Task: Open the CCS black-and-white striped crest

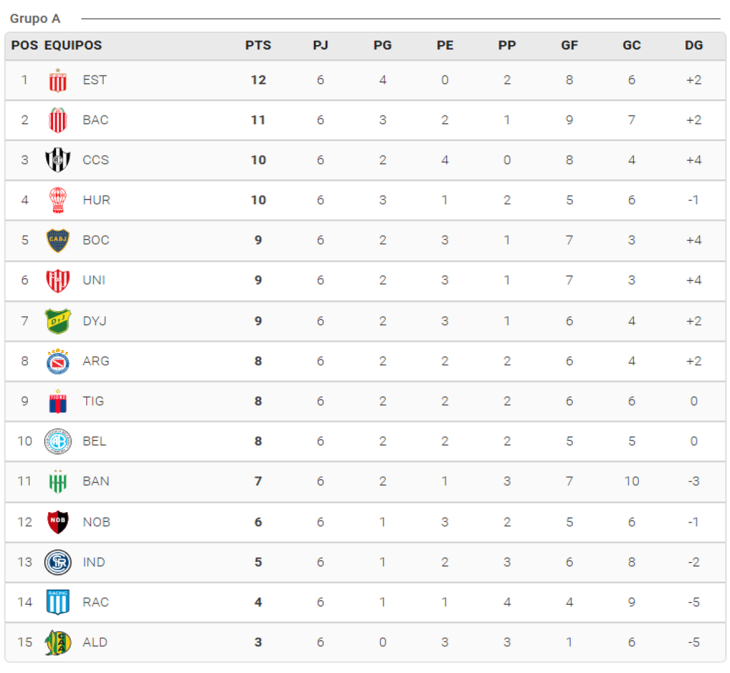Action: pyautogui.click(x=58, y=160)
